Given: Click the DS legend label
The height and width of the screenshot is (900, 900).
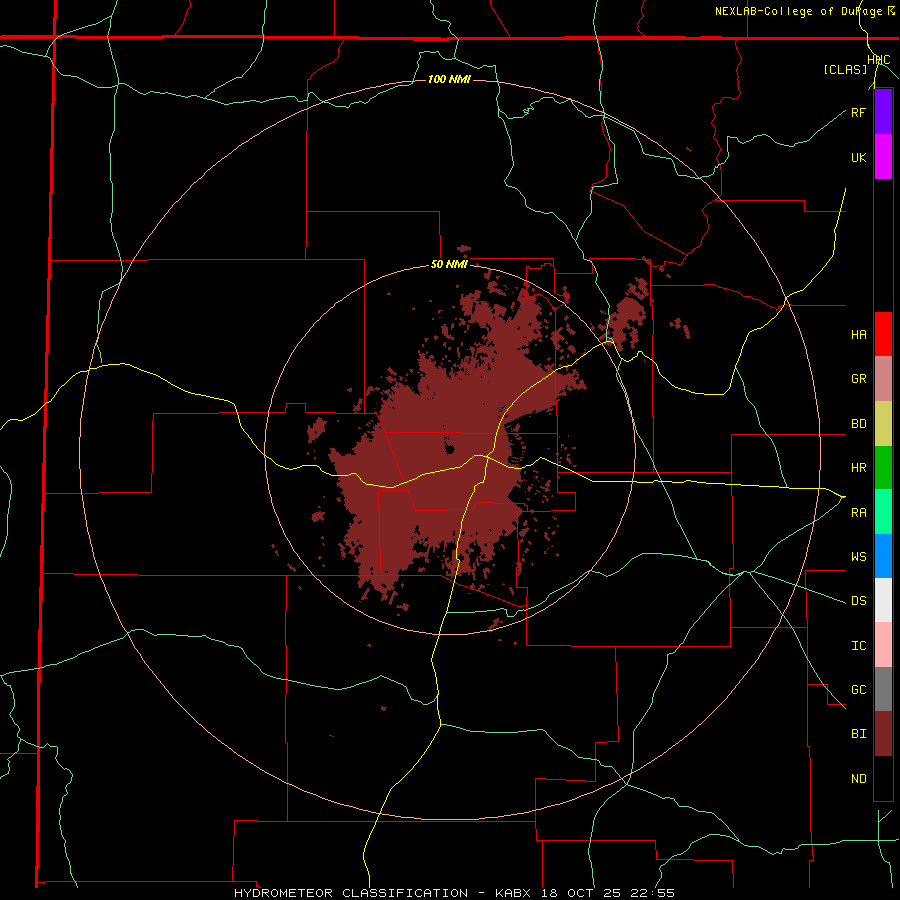Looking at the screenshot, I should pyautogui.click(x=858, y=601).
